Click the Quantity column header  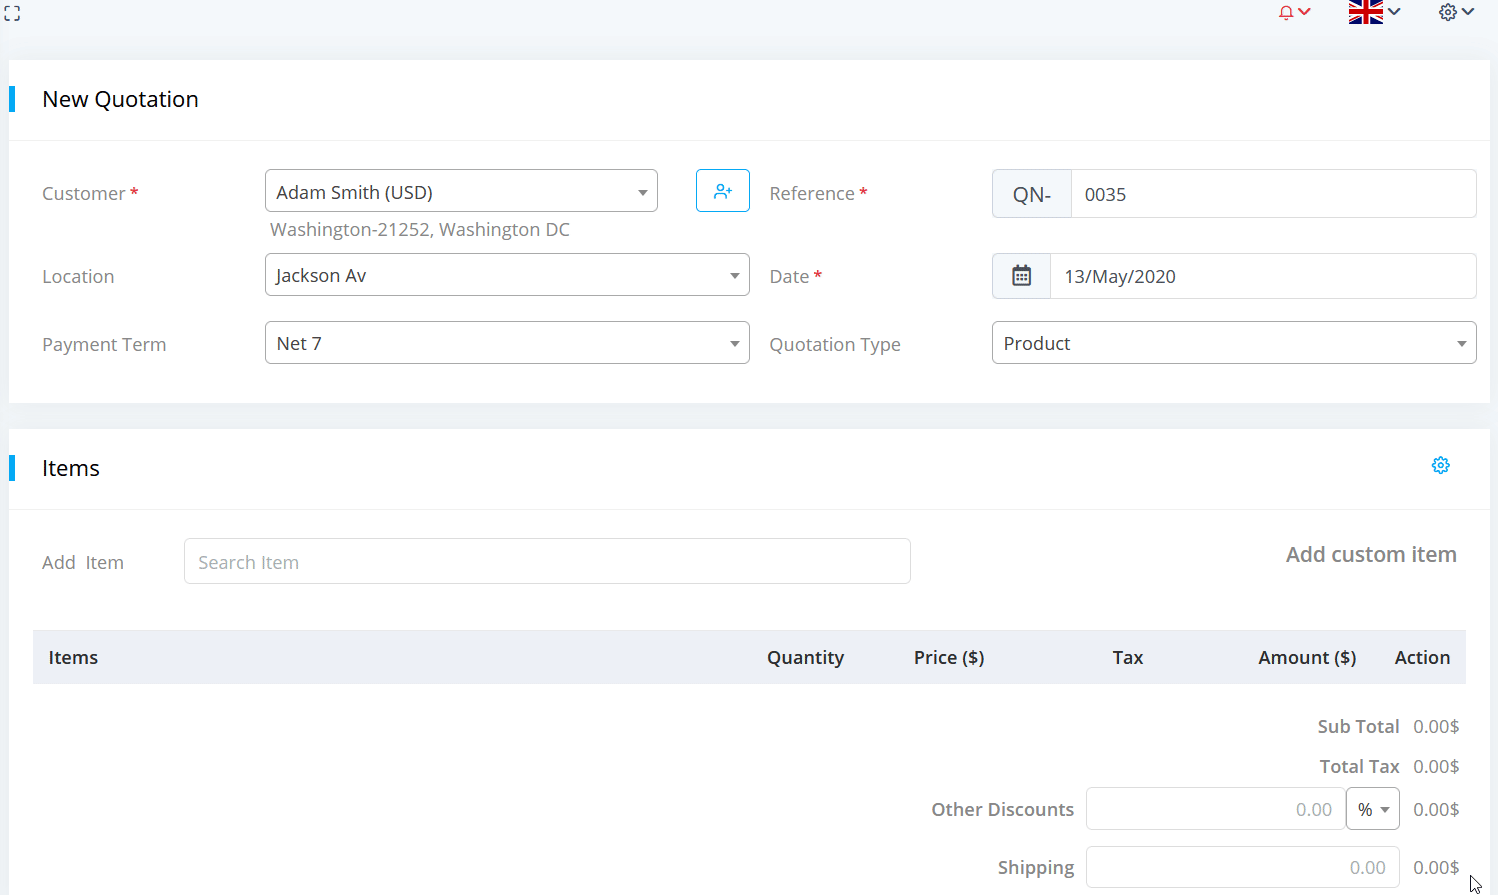805,658
